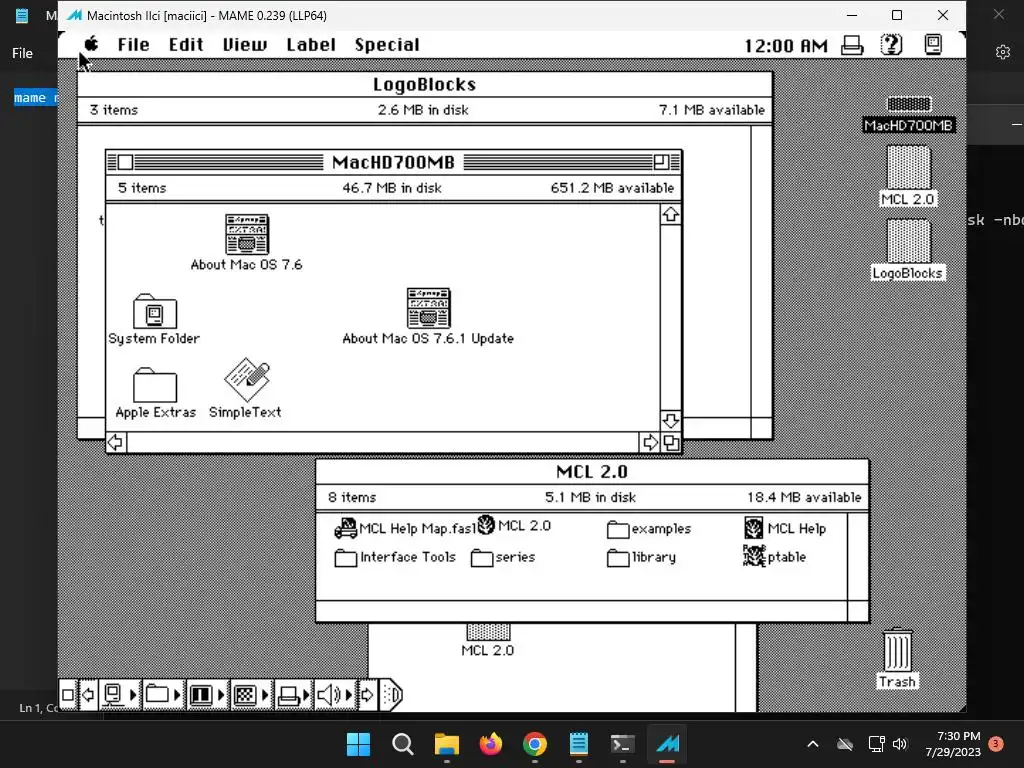
Task: Click the MacHD700MB window close box
Action: tap(125, 162)
